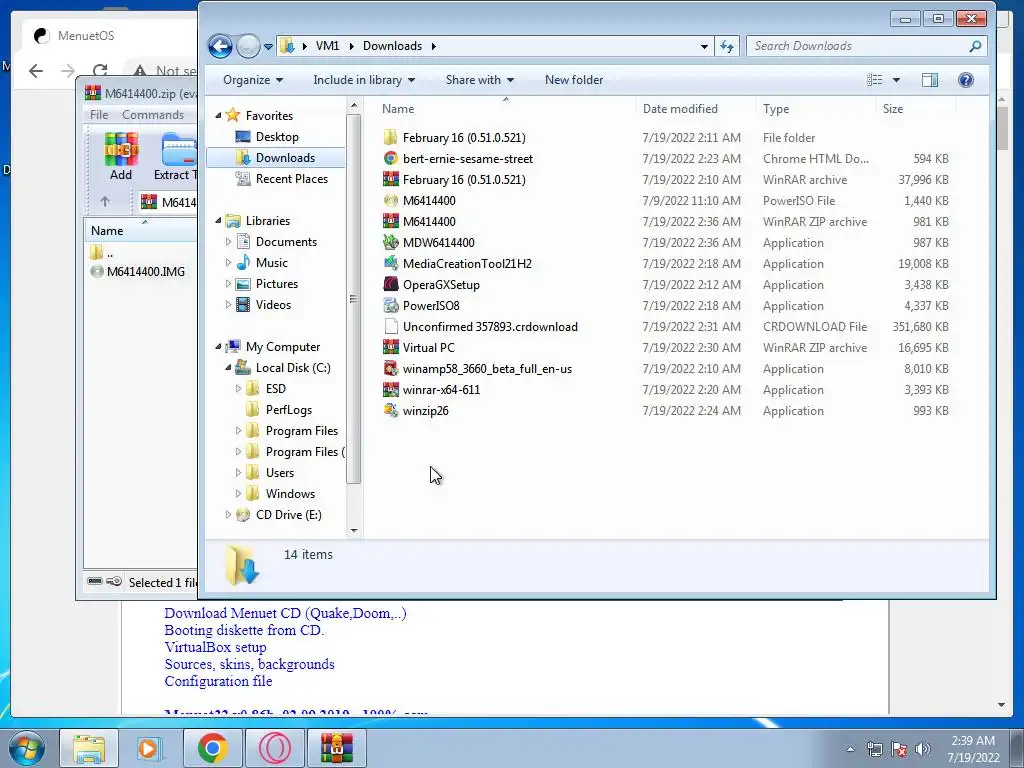Open recent pages dropdown near nav arrows
The image size is (1024, 768).
click(x=268, y=46)
